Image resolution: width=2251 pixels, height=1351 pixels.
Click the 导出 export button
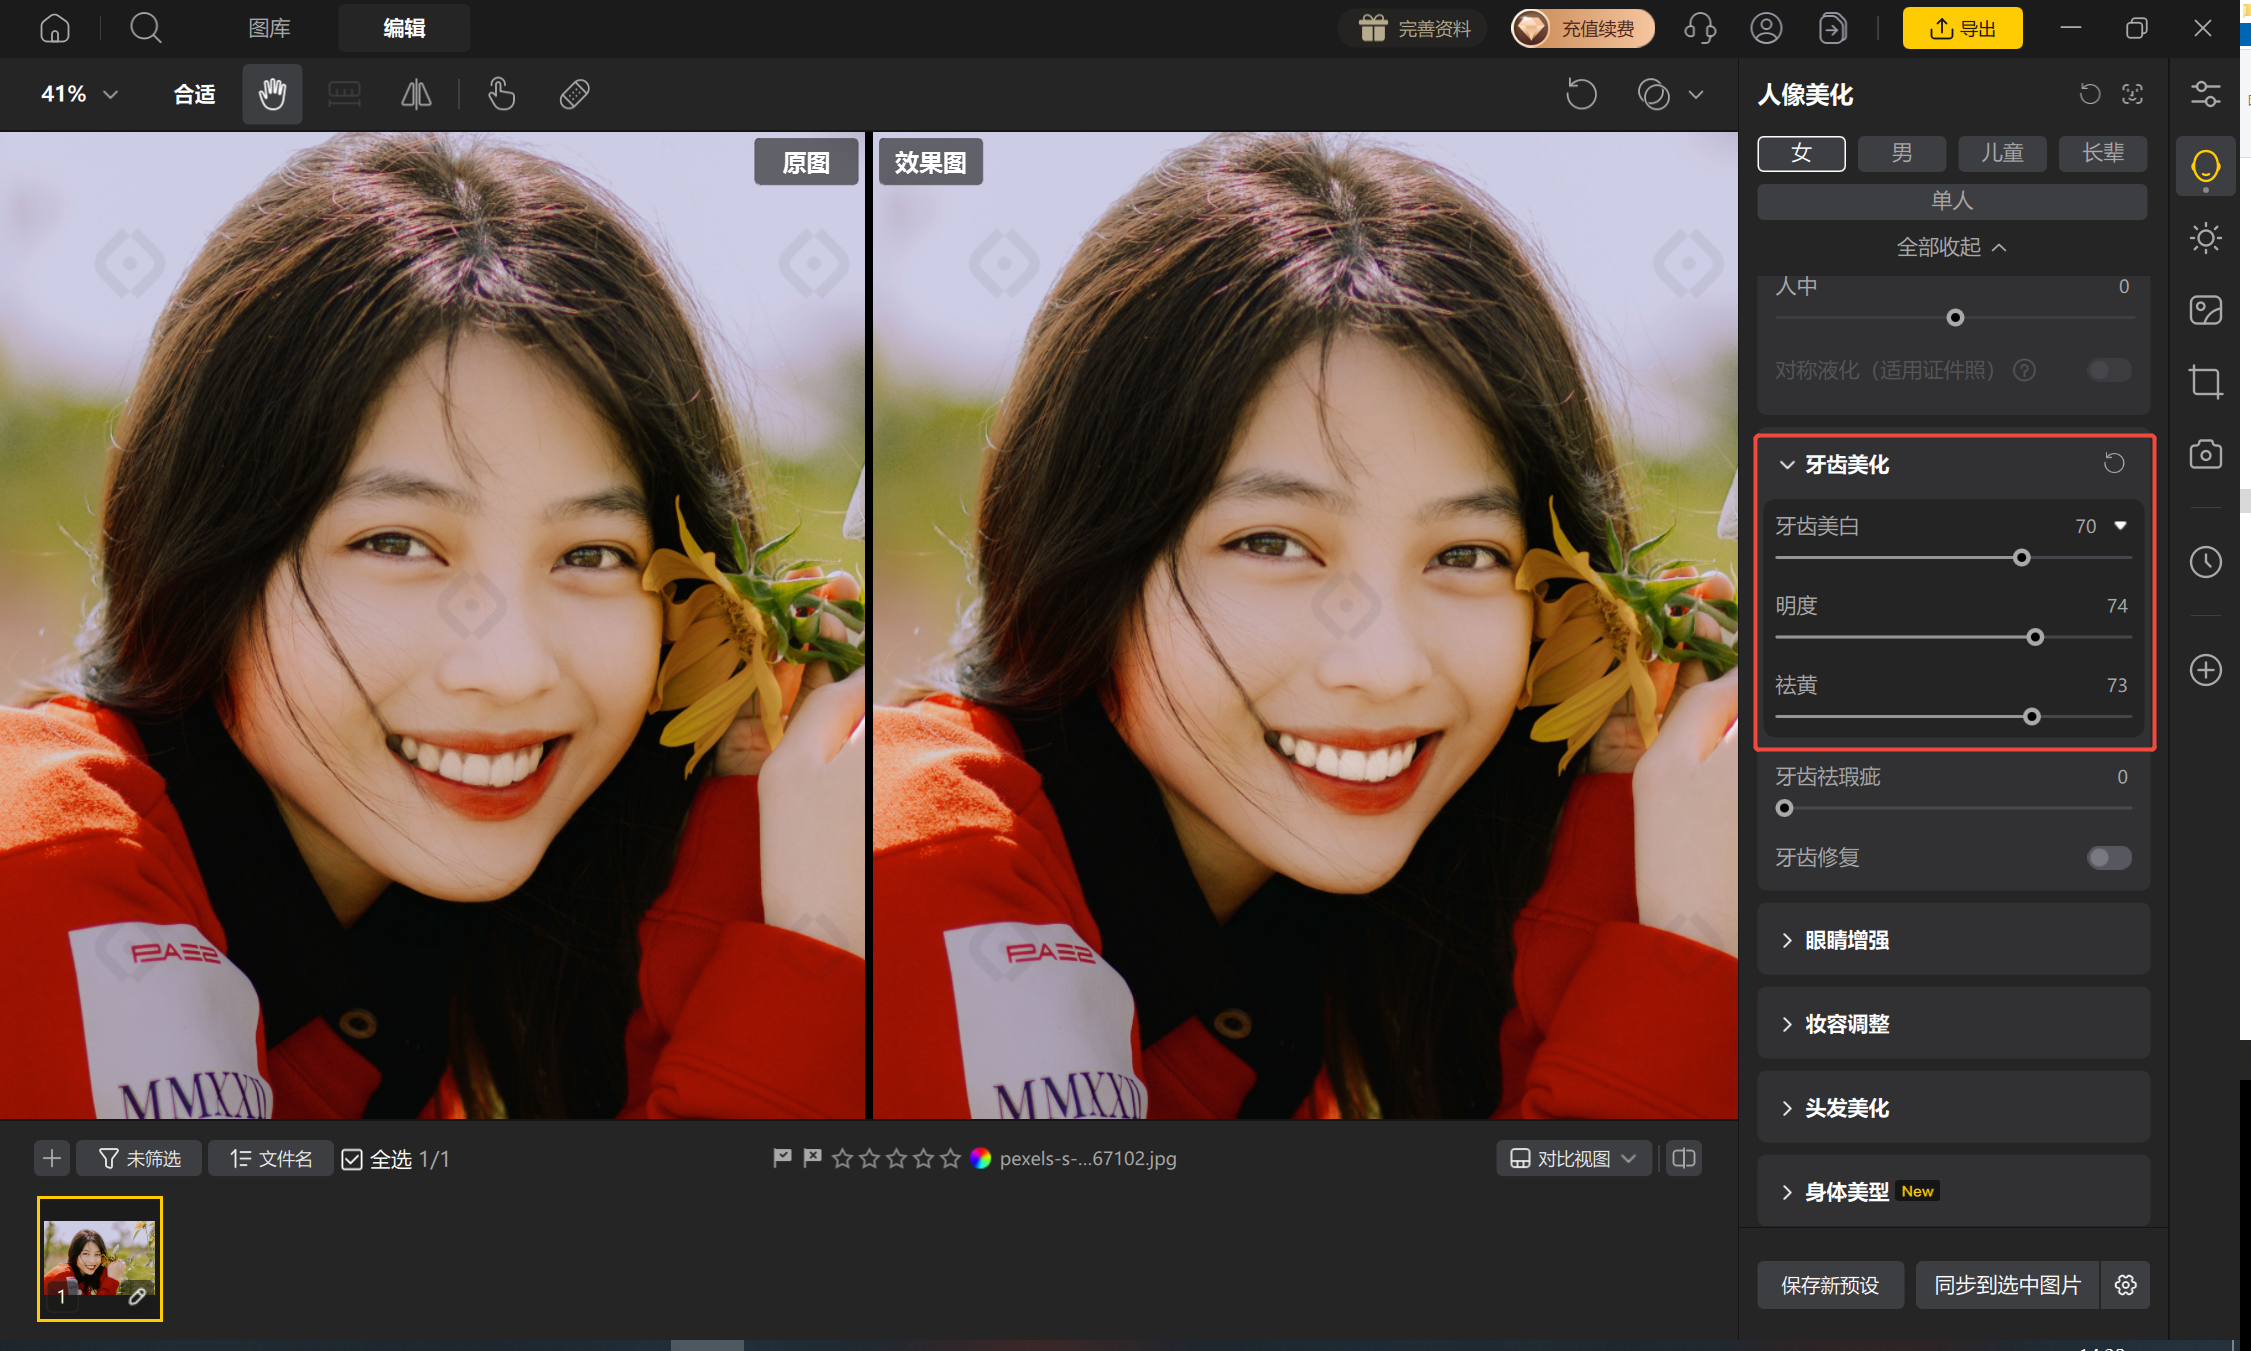point(1962,28)
